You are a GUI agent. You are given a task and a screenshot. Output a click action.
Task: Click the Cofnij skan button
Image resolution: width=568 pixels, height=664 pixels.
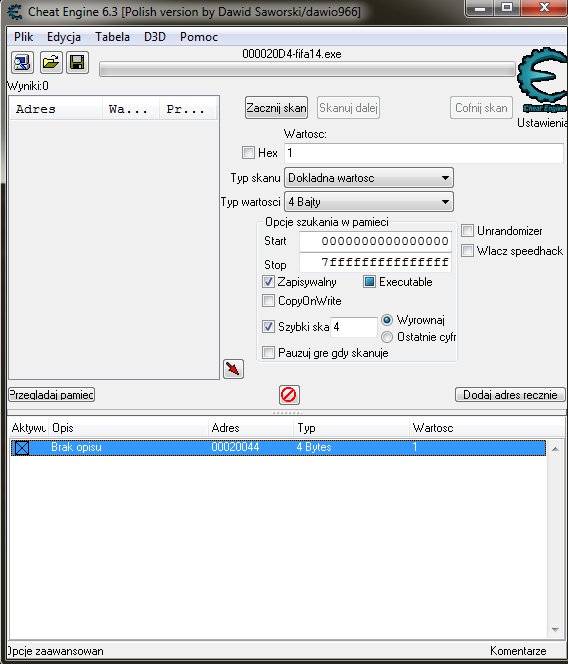[481, 108]
